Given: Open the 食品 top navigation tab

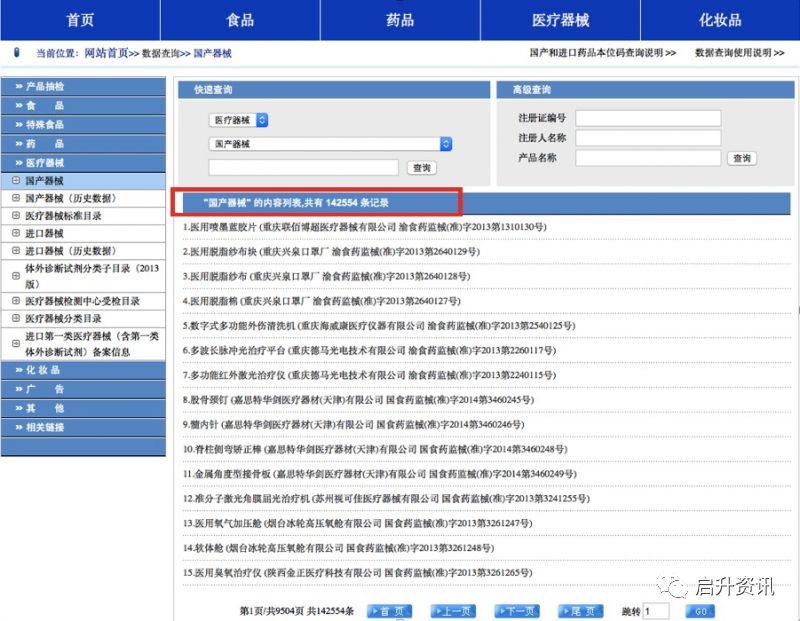Looking at the screenshot, I should [x=240, y=20].
